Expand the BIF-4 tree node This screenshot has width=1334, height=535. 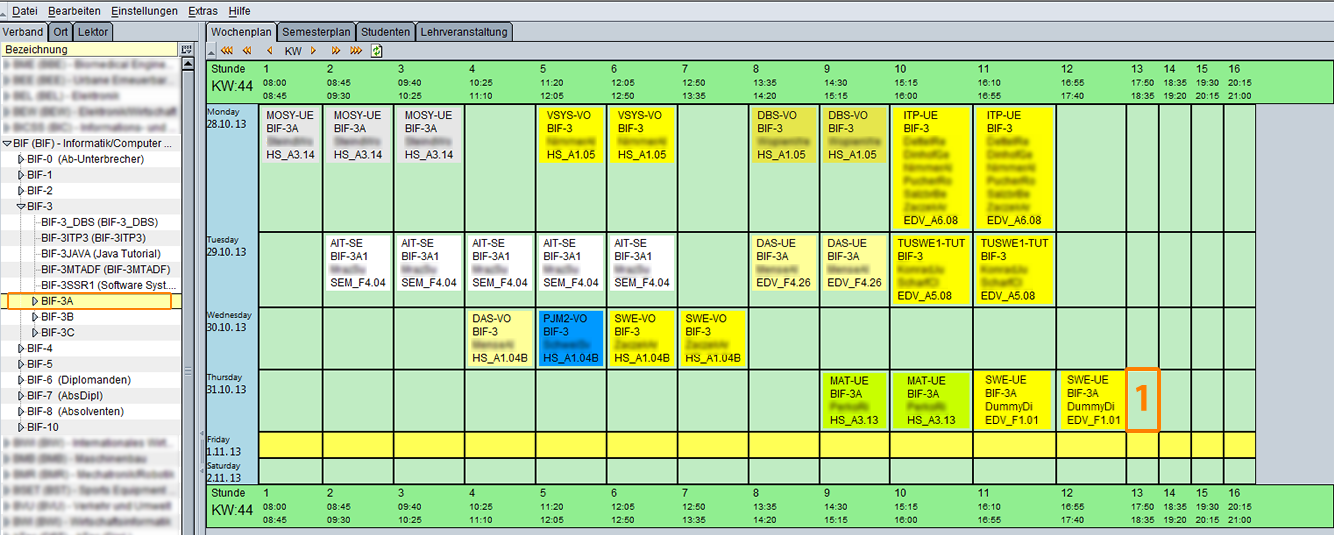point(21,348)
